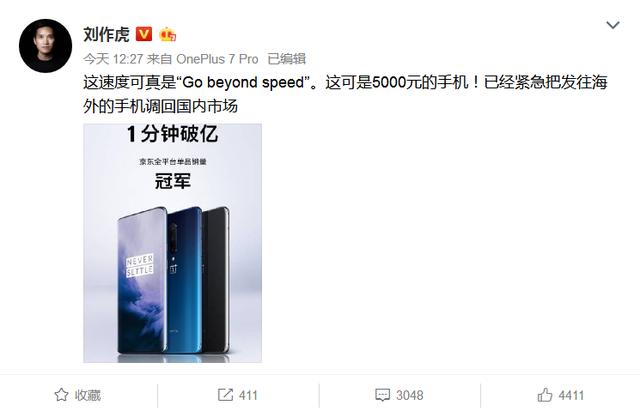
Task: Click the Never Settle phone in image
Action: [142, 281]
